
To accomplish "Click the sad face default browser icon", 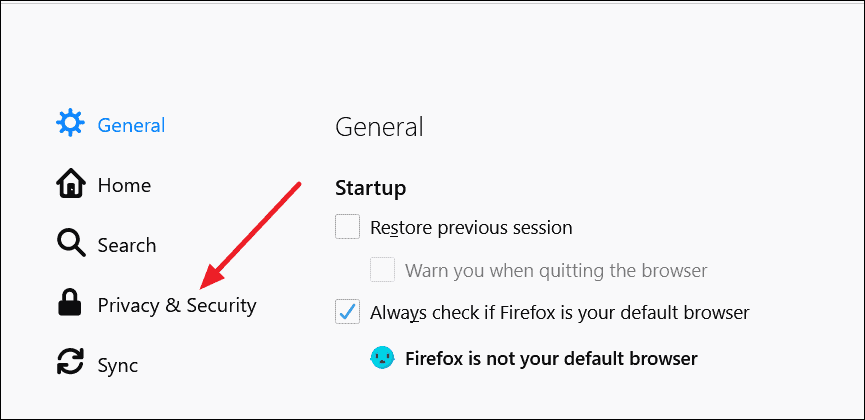I will [x=382, y=358].
